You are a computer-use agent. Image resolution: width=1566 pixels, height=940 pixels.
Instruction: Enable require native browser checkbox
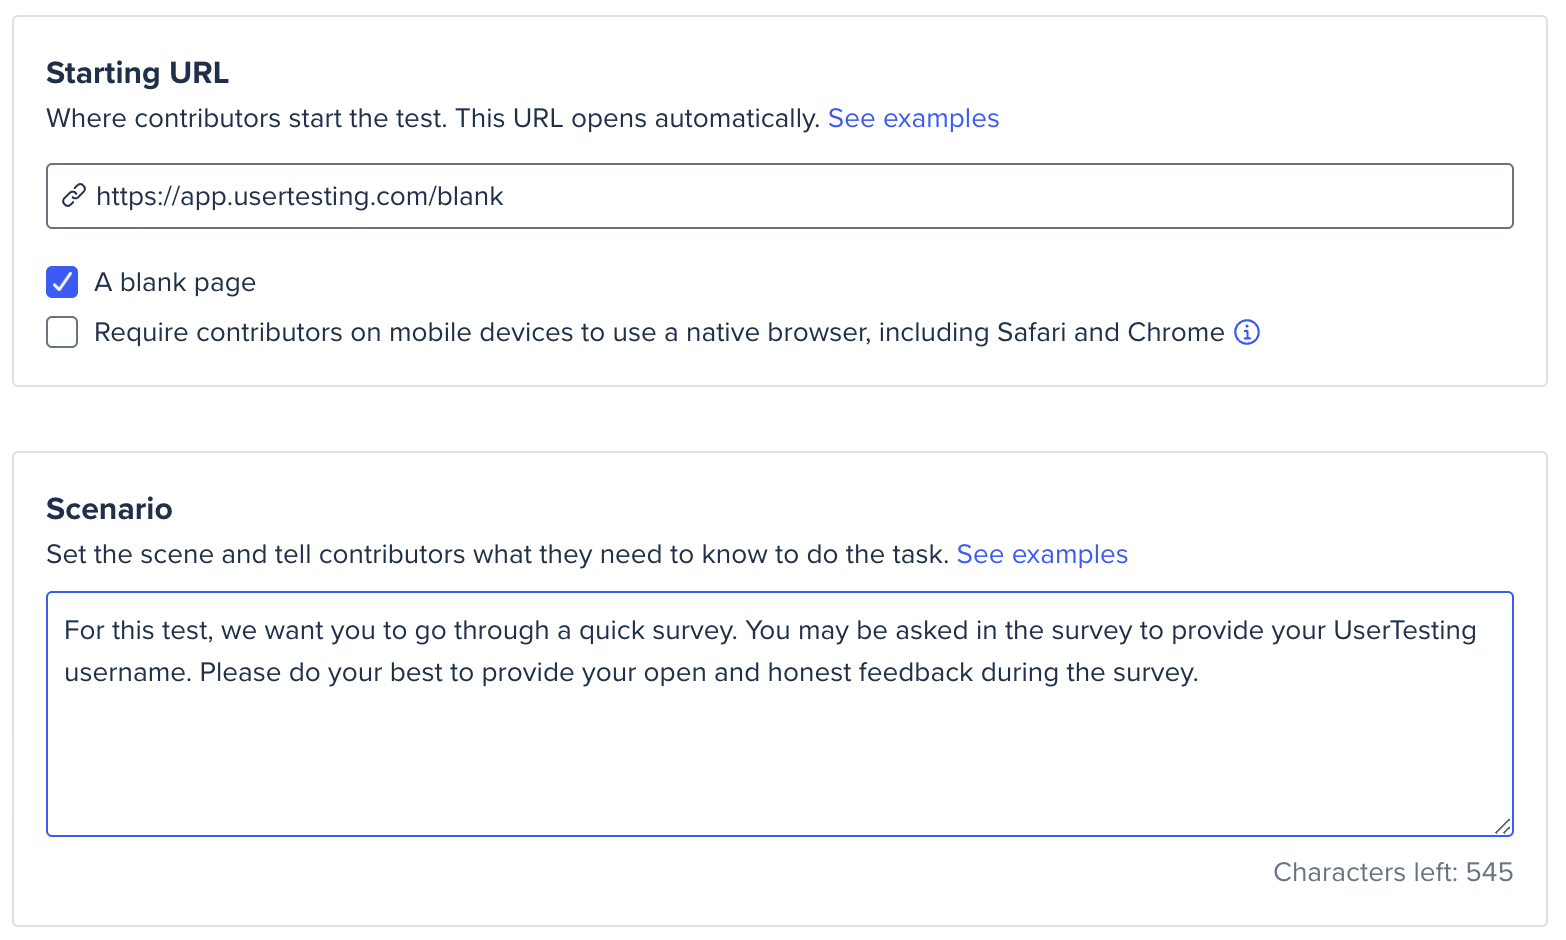[62, 332]
